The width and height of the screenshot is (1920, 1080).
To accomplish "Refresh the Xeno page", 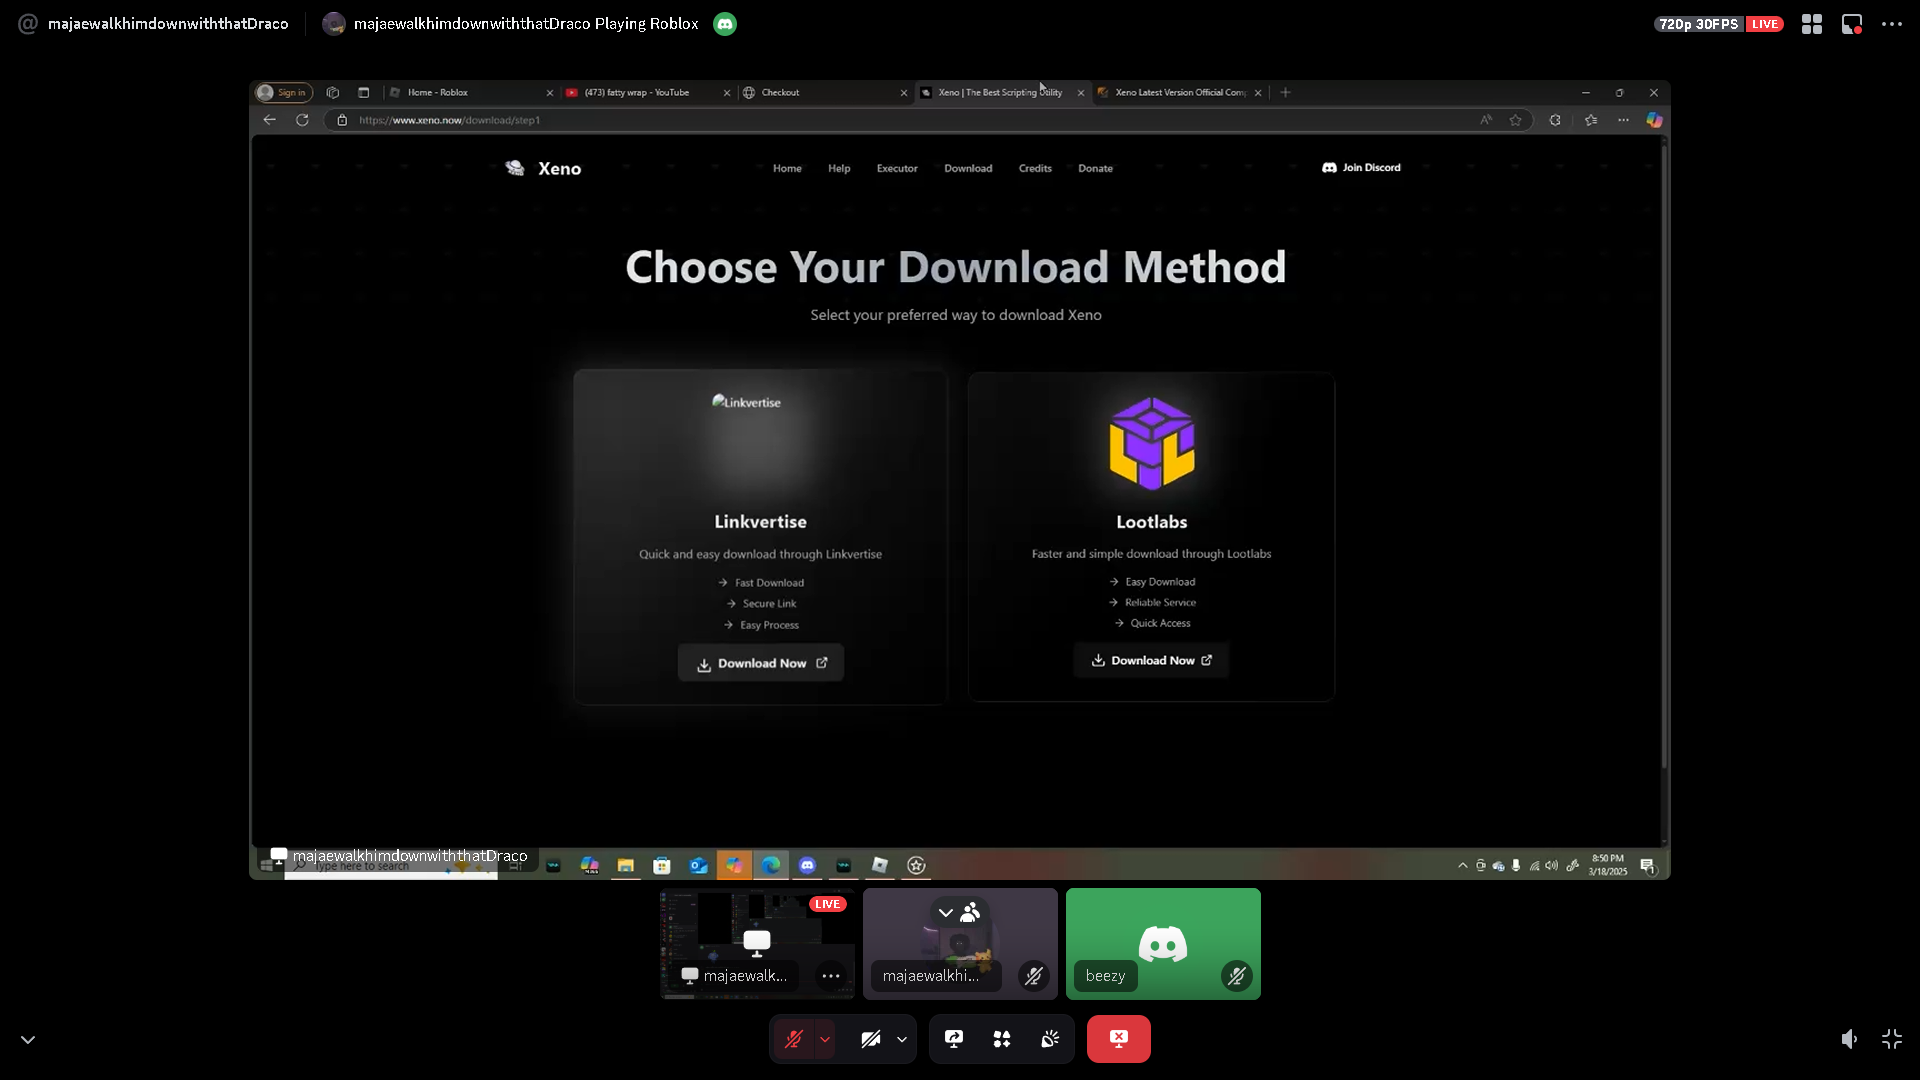I will click(x=302, y=120).
